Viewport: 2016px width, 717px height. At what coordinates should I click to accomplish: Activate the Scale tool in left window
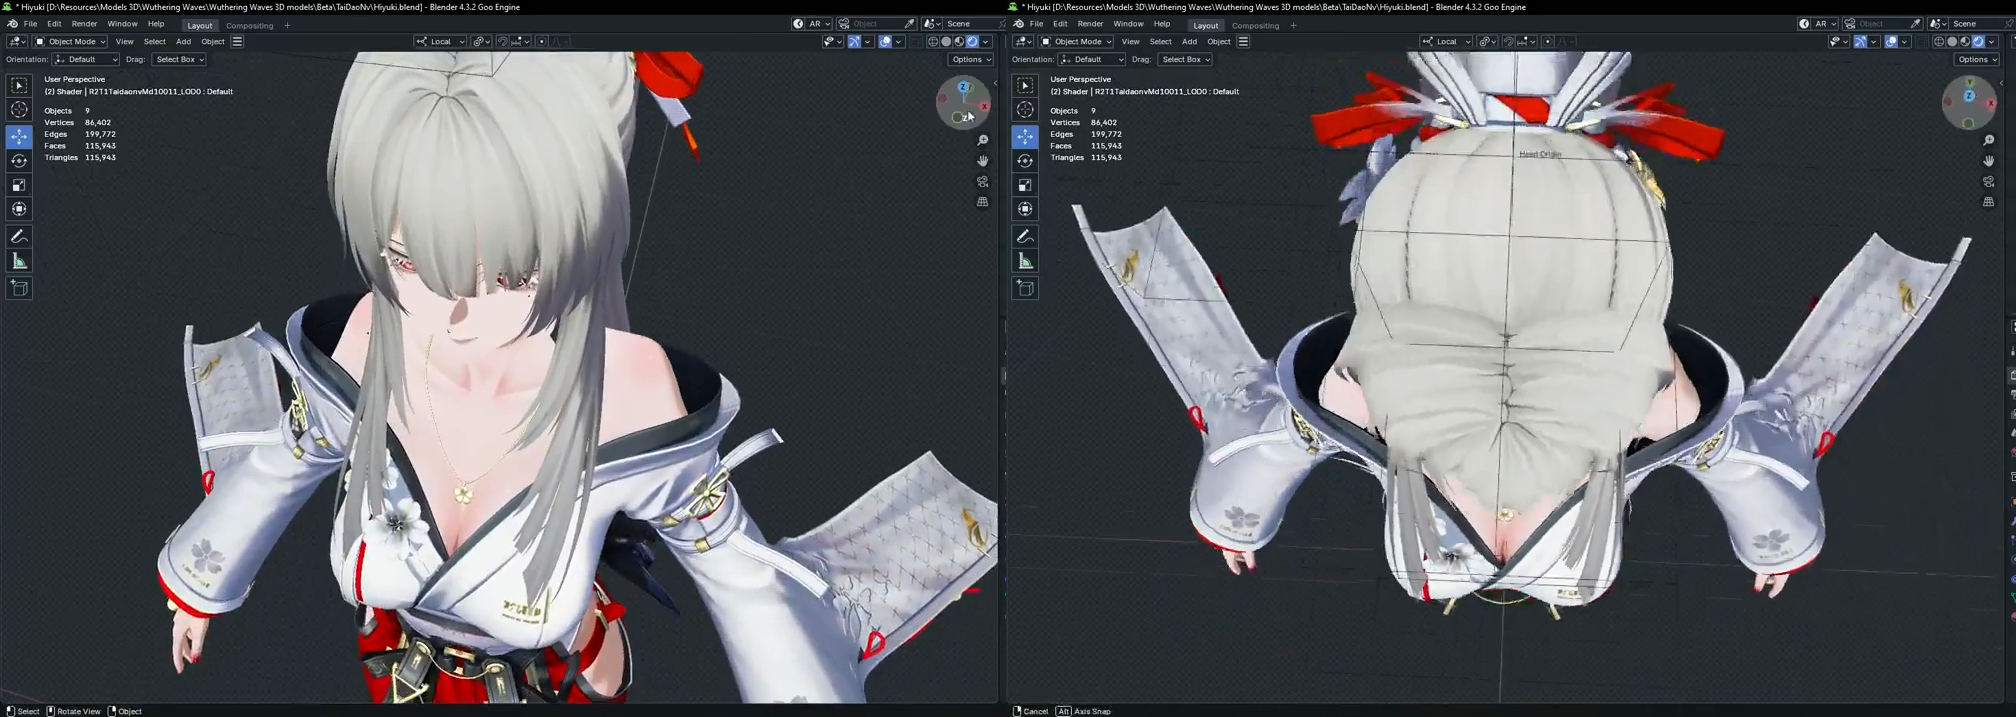click(x=19, y=185)
